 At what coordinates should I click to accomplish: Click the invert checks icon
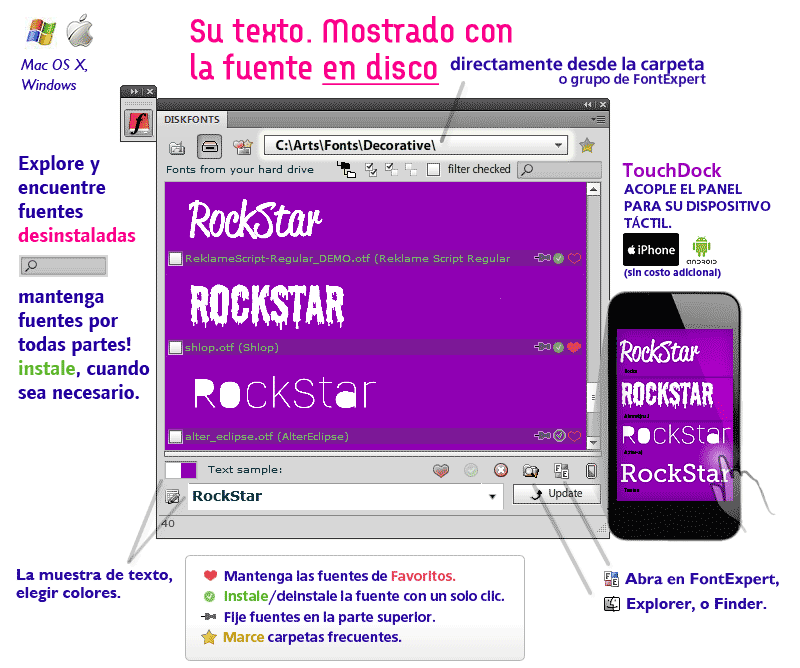click(x=391, y=169)
